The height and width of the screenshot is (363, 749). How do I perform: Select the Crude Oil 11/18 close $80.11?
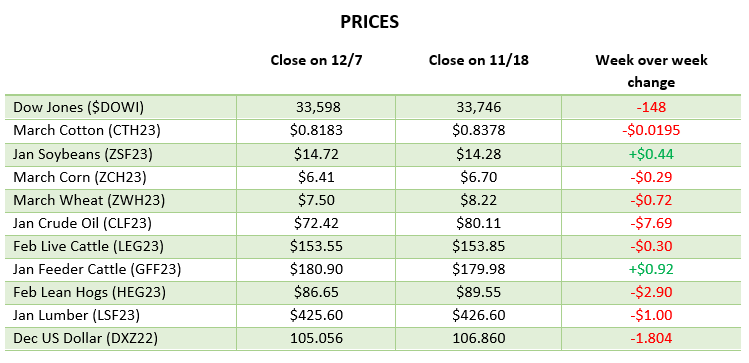pos(479,223)
